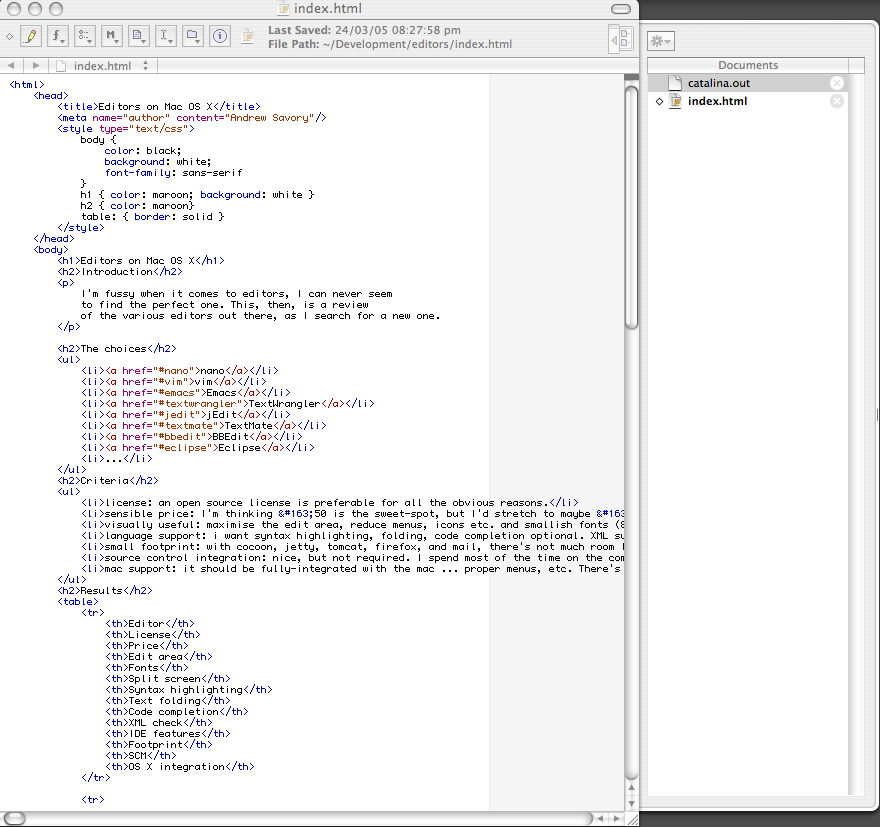Click the vertical scrollbar down arrow
Image resolution: width=880 pixels, height=827 pixels.
tap(631, 803)
